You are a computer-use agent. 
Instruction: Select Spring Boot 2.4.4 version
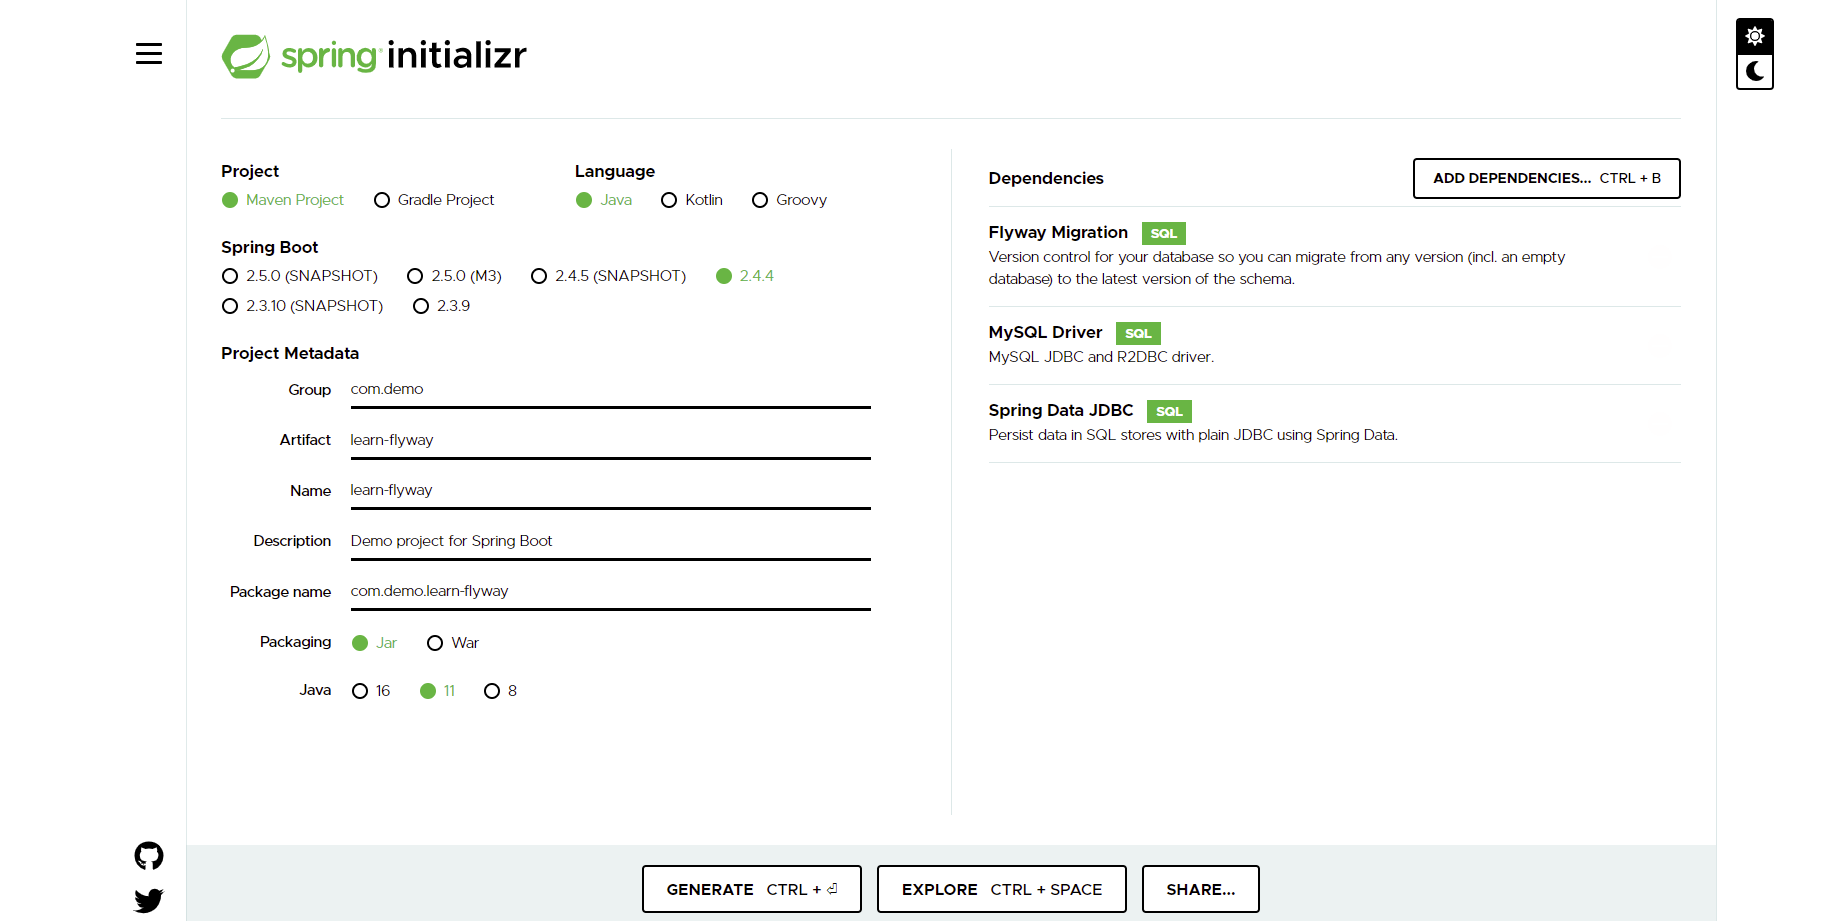(x=745, y=276)
